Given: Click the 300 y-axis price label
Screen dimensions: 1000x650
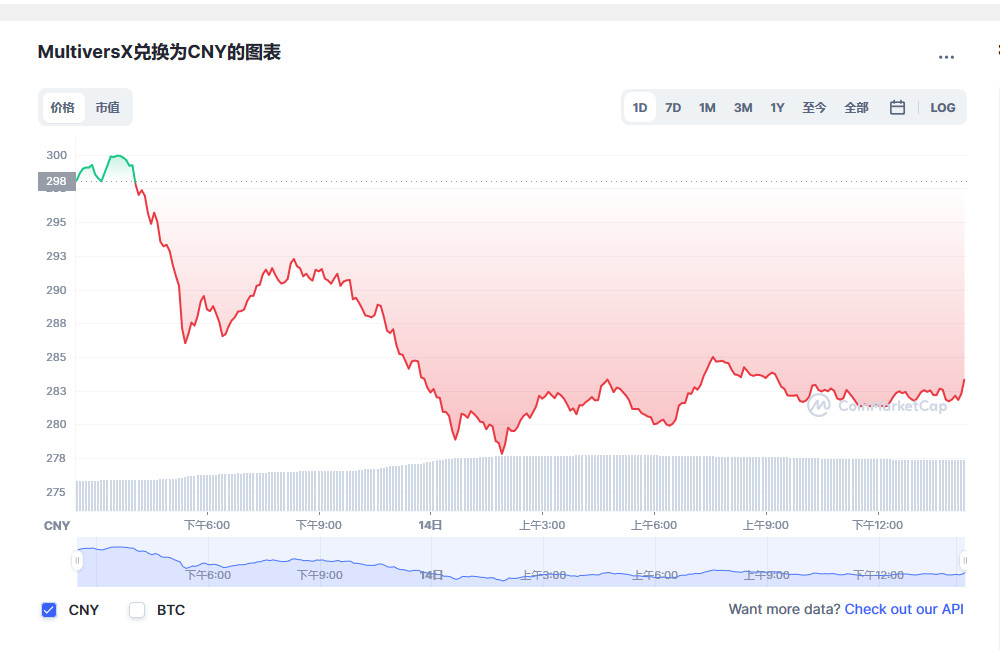Looking at the screenshot, I should pos(56,155).
